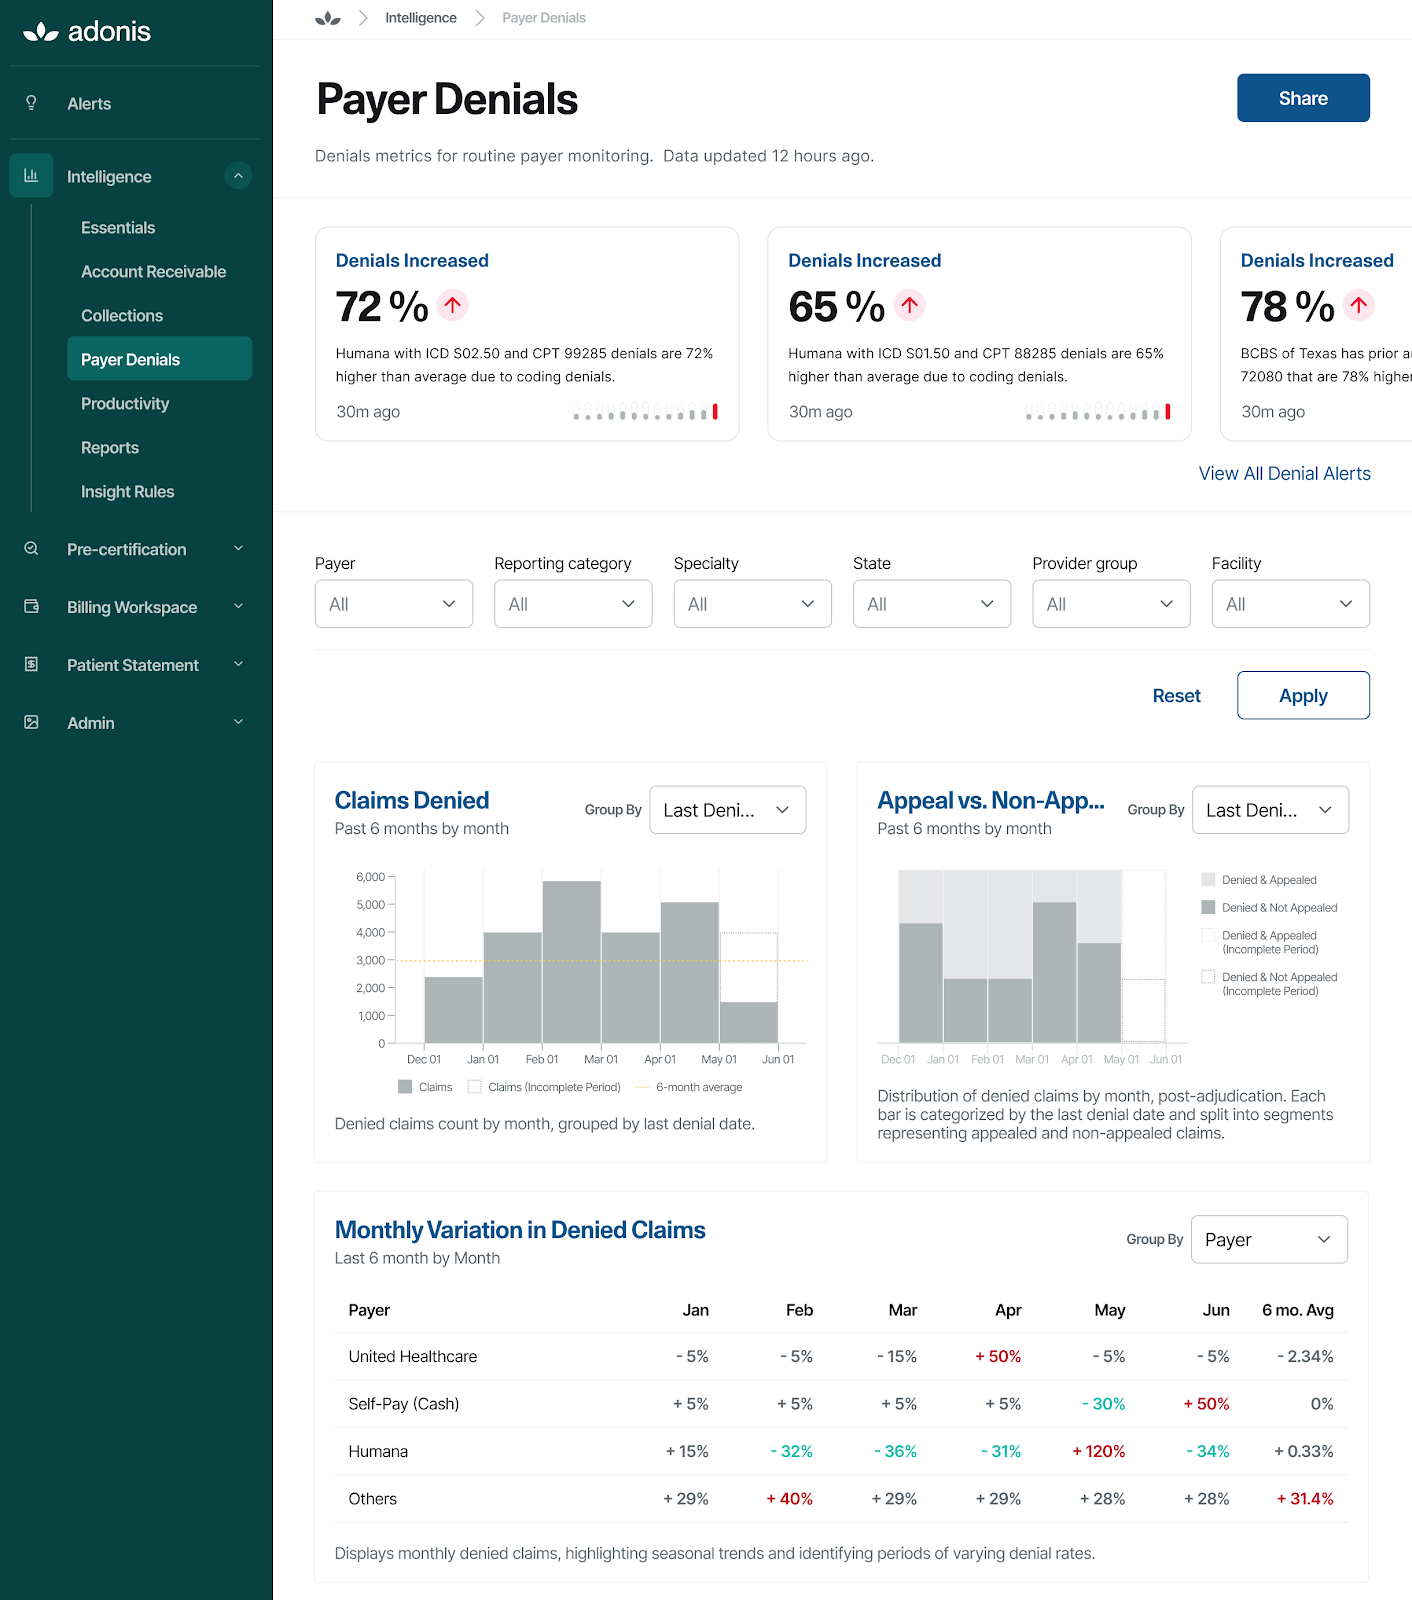Image resolution: width=1412 pixels, height=1600 pixels.
Task: Click the Admin section icon
Action: click(31, 723)
